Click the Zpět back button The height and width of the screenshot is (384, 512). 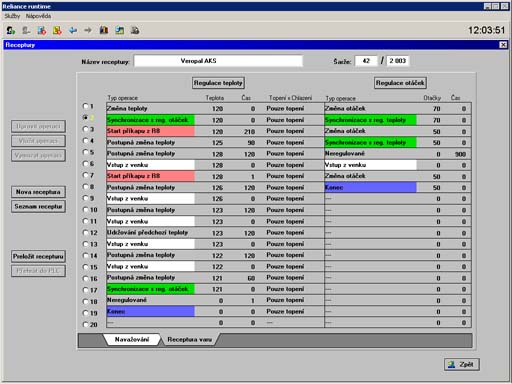click(x=462, y=364)
